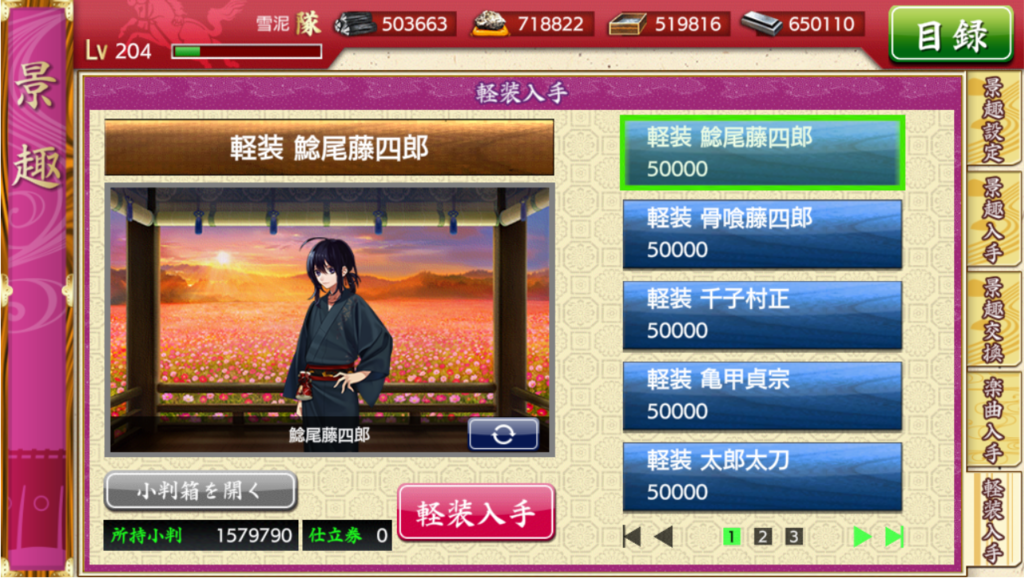
Task: Click the charcoal resource icon
Action: pyautogui.click(x=355, y=24)
